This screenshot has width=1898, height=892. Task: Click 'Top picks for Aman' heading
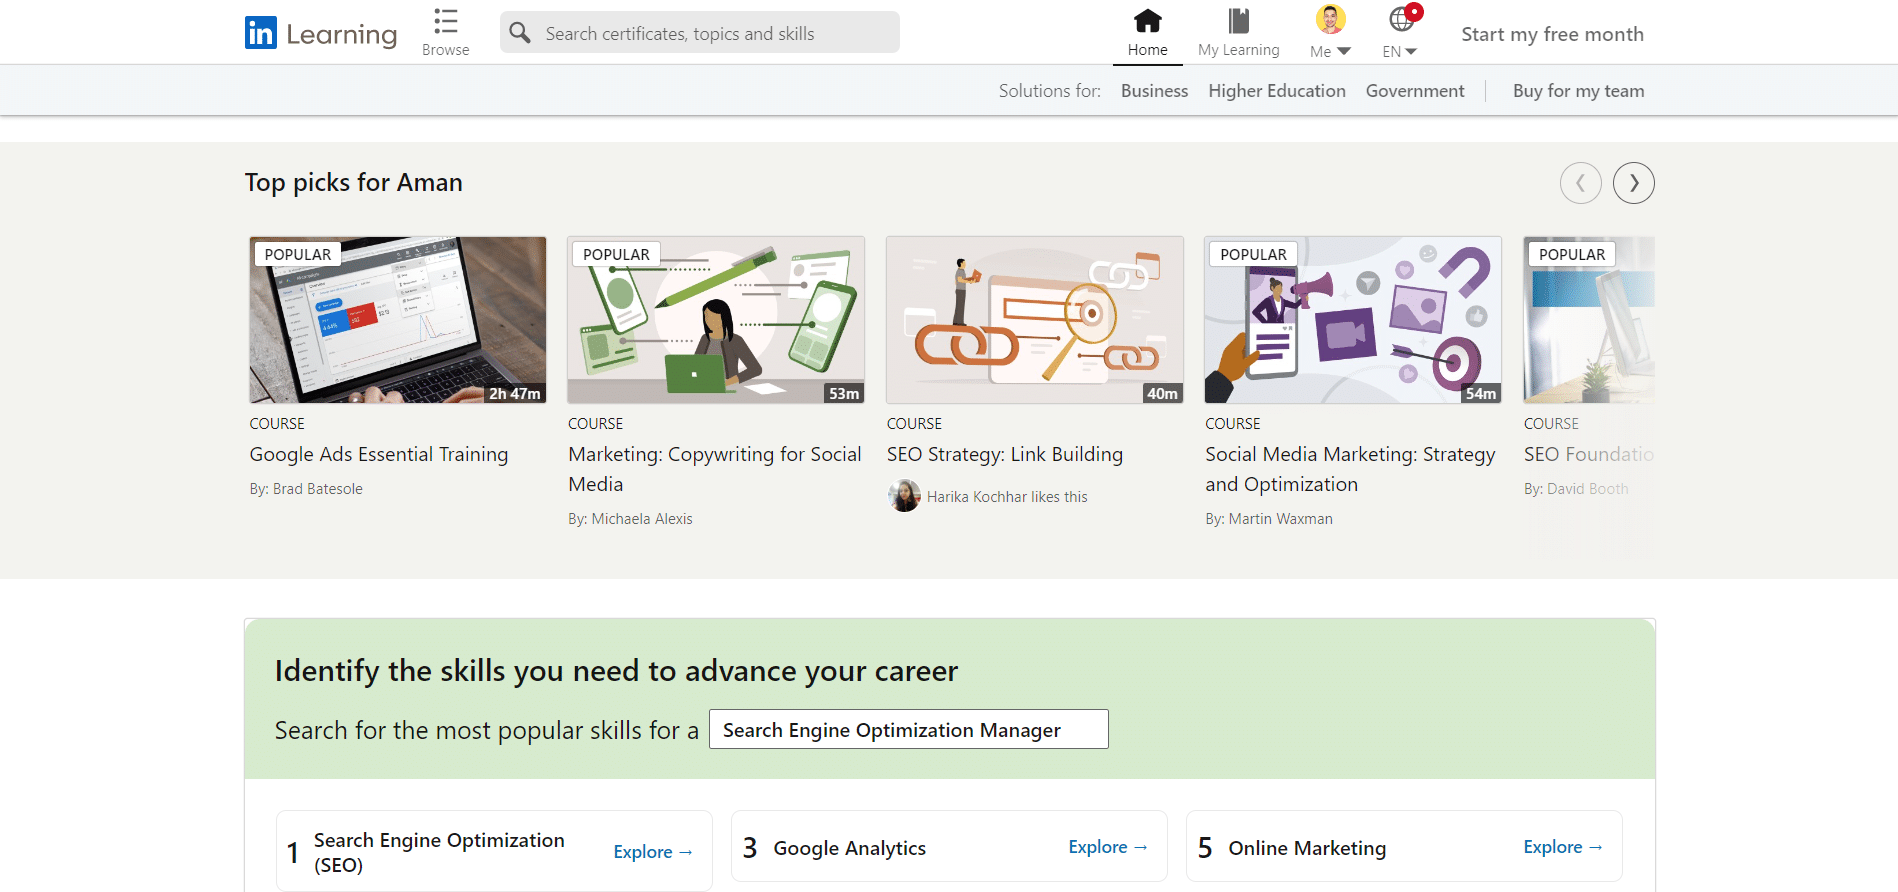click(x=354, y=183)
